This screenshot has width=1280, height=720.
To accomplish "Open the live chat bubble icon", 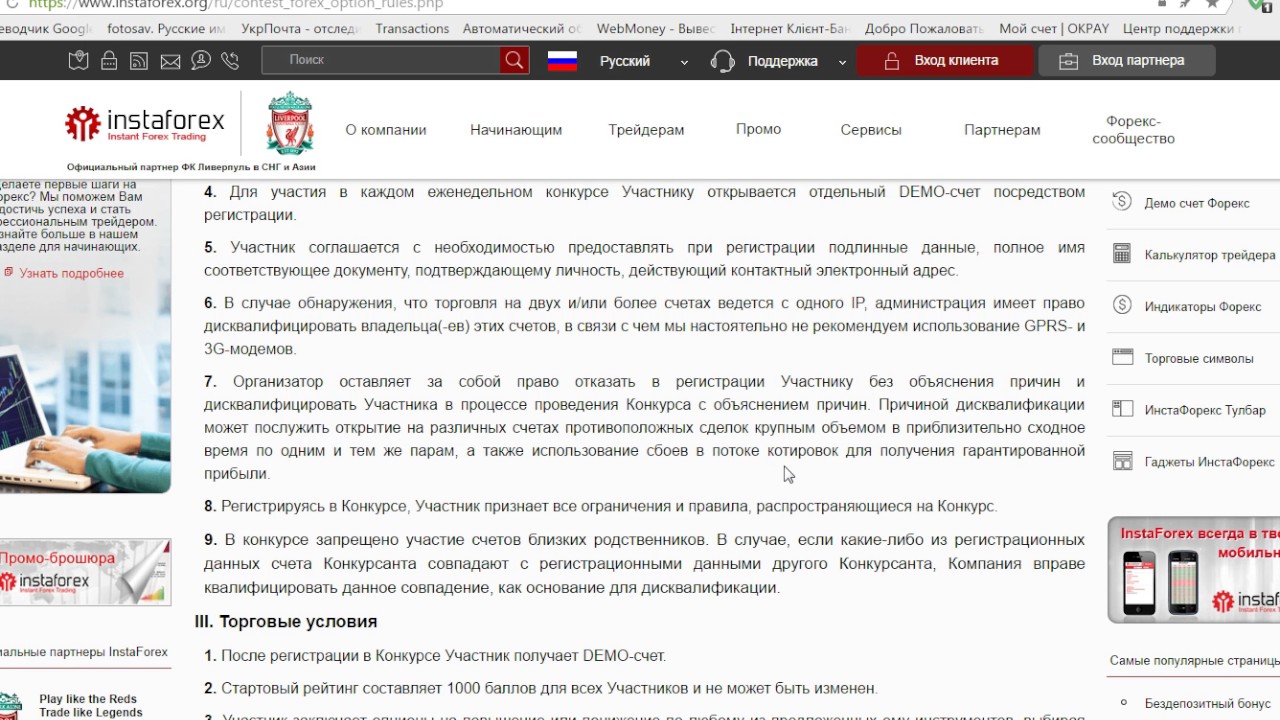I will [200, 61].
